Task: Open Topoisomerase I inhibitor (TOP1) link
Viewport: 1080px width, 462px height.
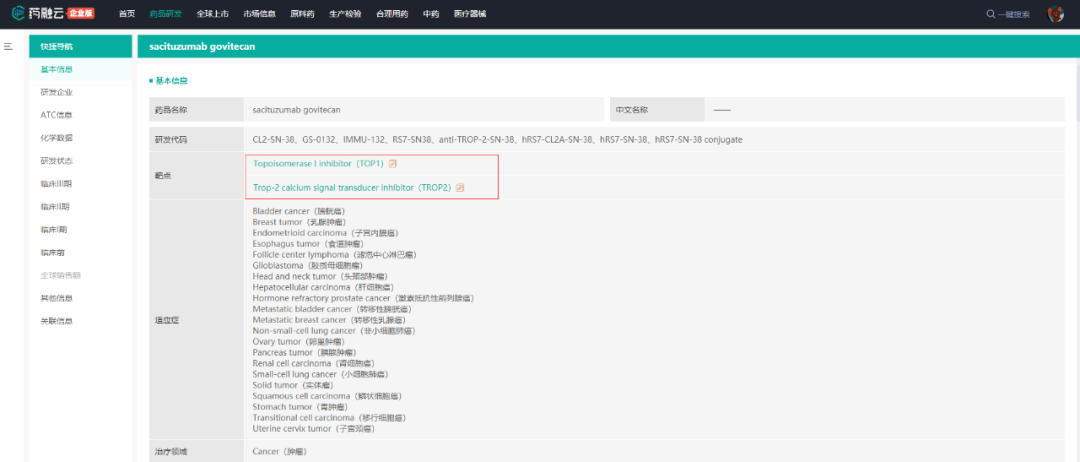Action: [x=318, y=164]
